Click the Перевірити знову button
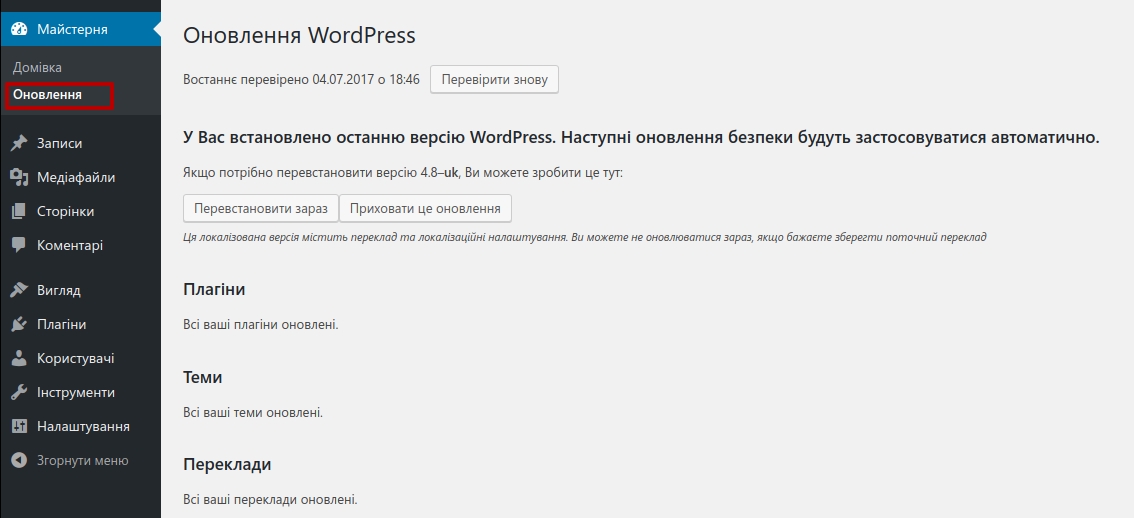 click(494, 80)
